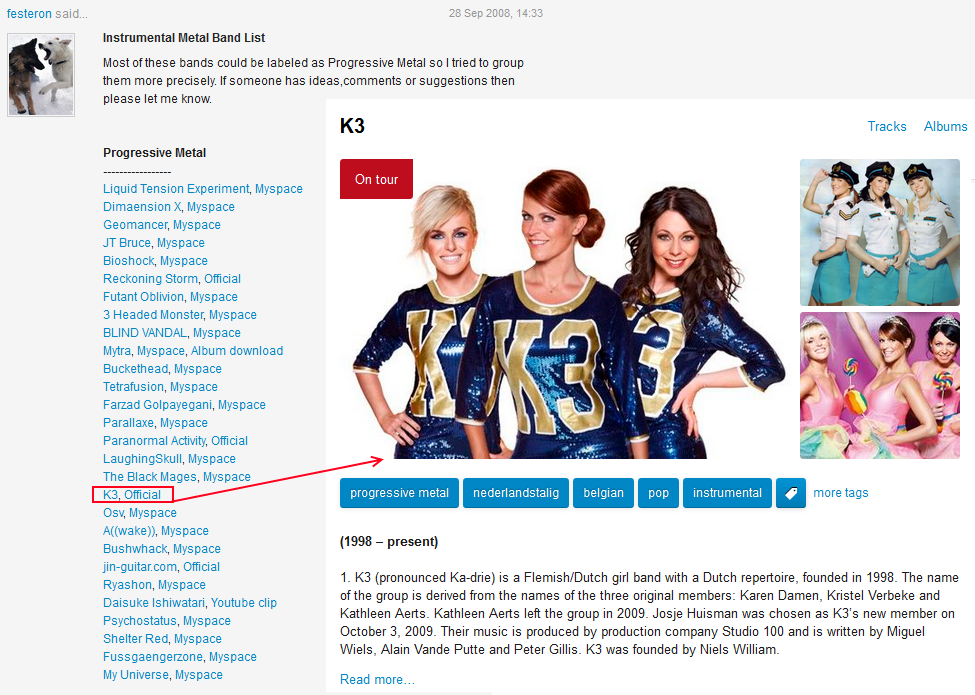Switch to the Albums tab

[x=945, y=126]
